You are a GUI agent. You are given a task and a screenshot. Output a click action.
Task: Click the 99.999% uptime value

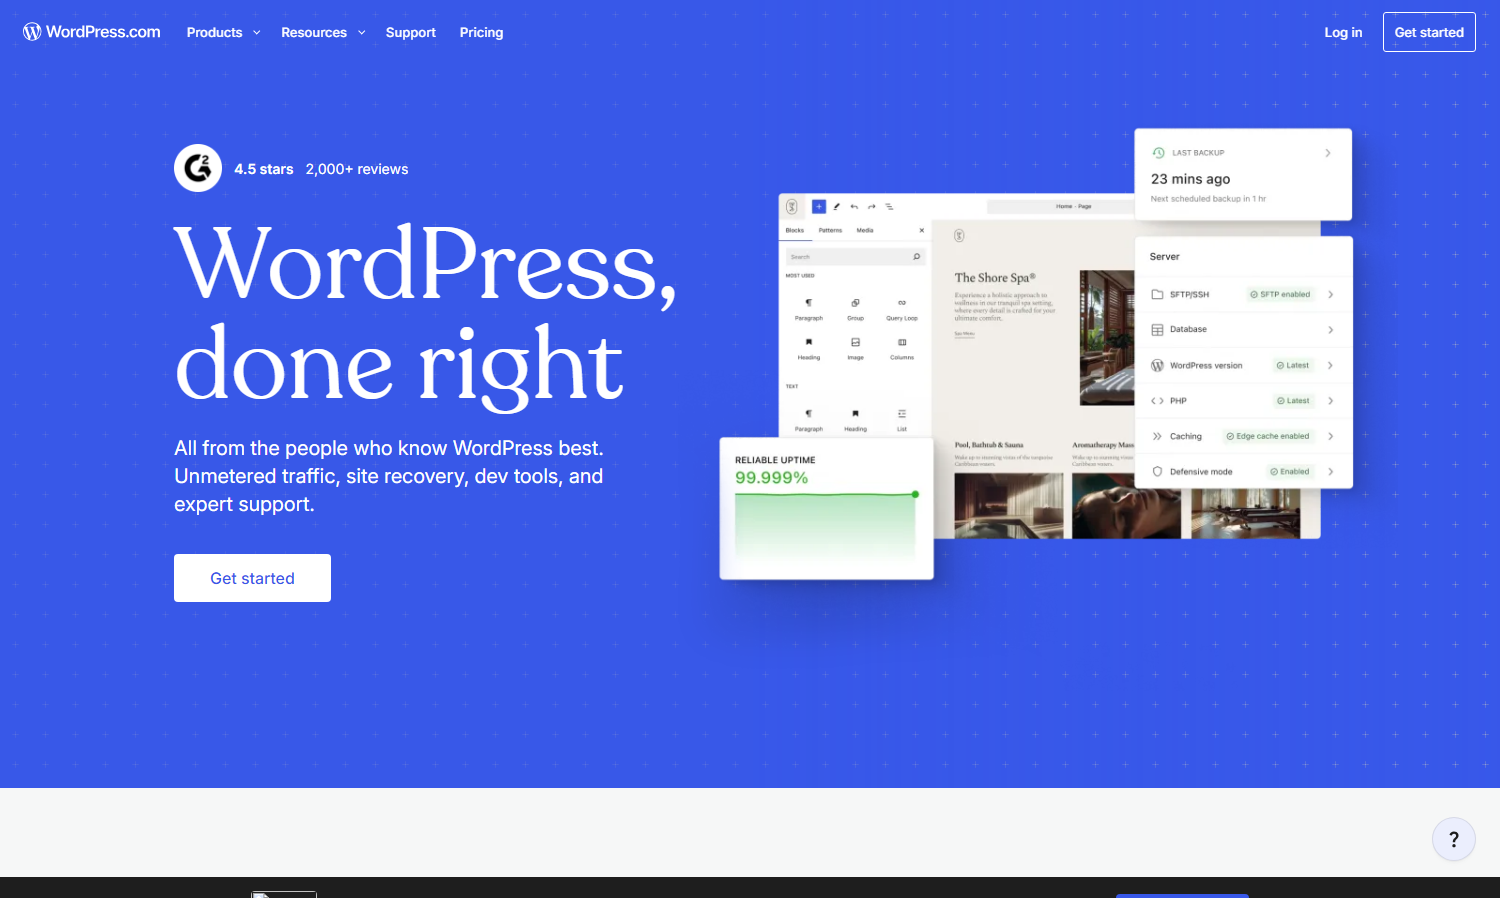(771, 478)
